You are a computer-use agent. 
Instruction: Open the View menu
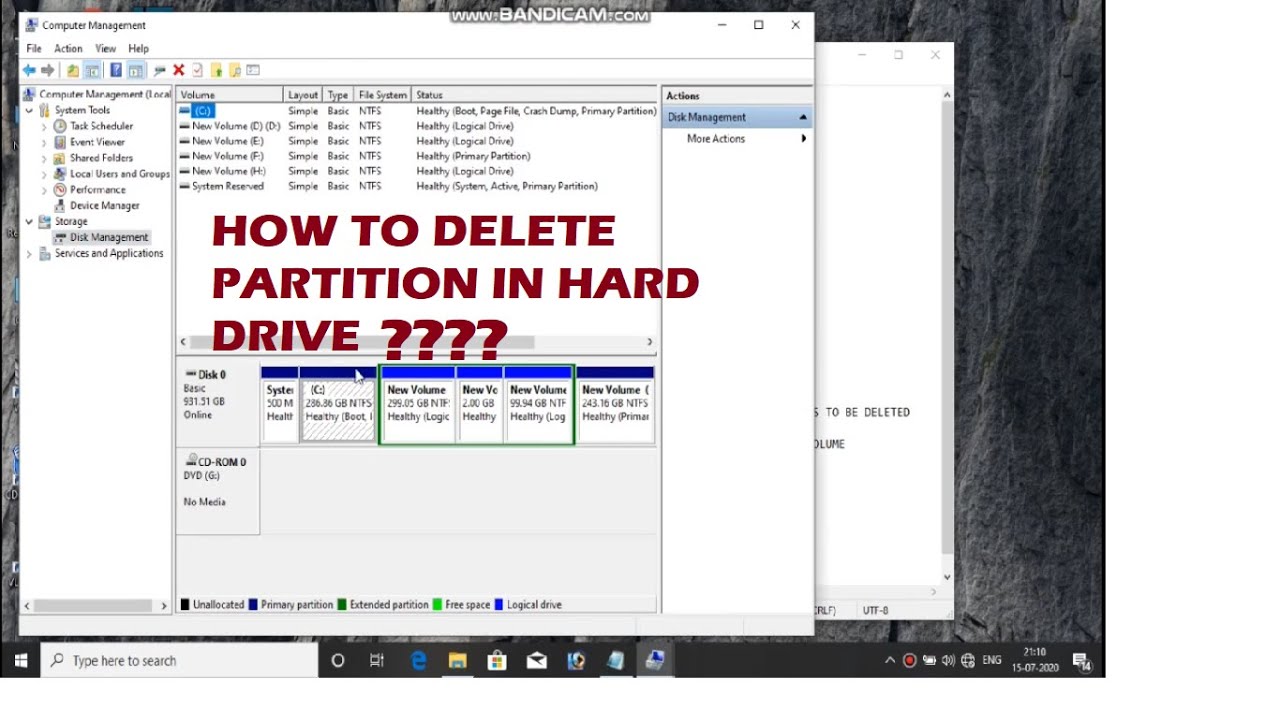(x=105, y=48)
